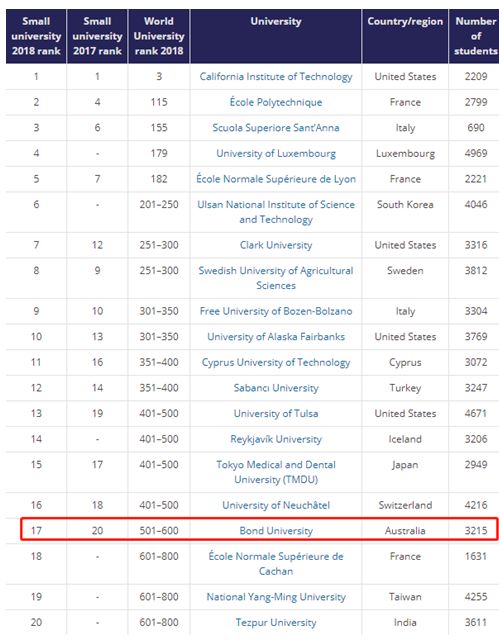Open Sabancı University link
The width and height of the screenshot is (499, 640).
pos(276,388)
